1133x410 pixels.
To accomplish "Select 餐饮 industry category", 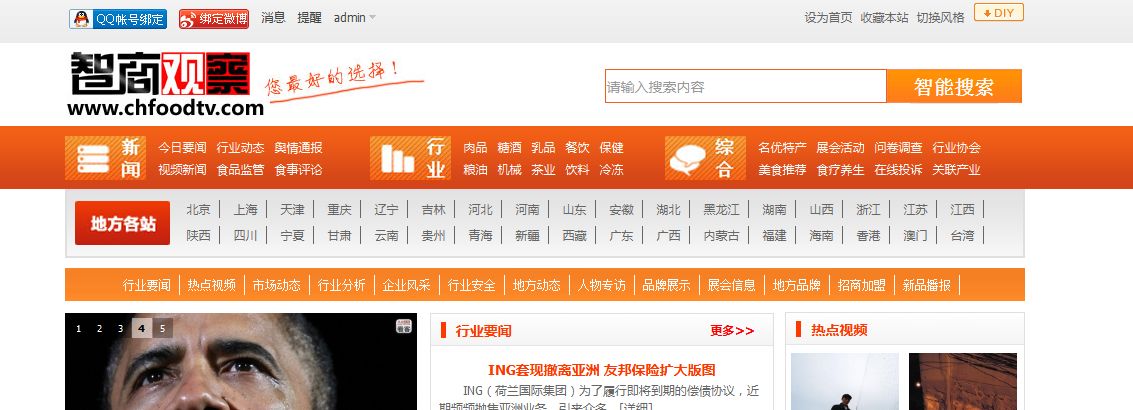I will tap(577, 148).
